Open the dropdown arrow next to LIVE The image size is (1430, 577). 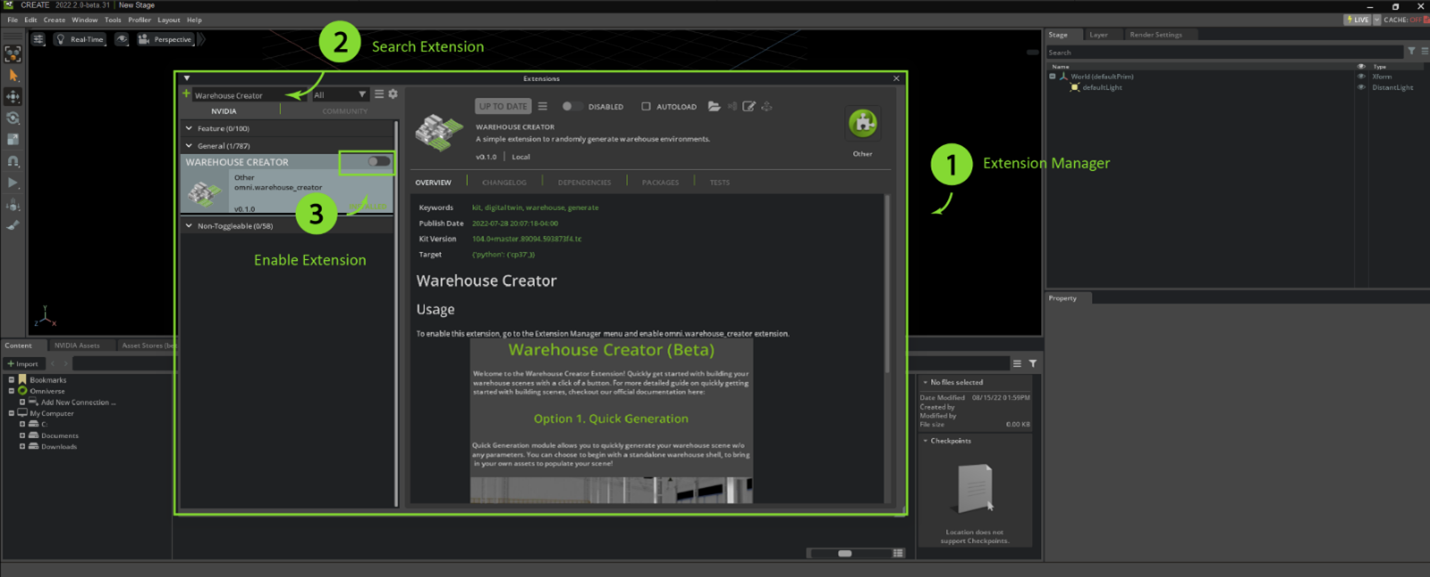1376,20
